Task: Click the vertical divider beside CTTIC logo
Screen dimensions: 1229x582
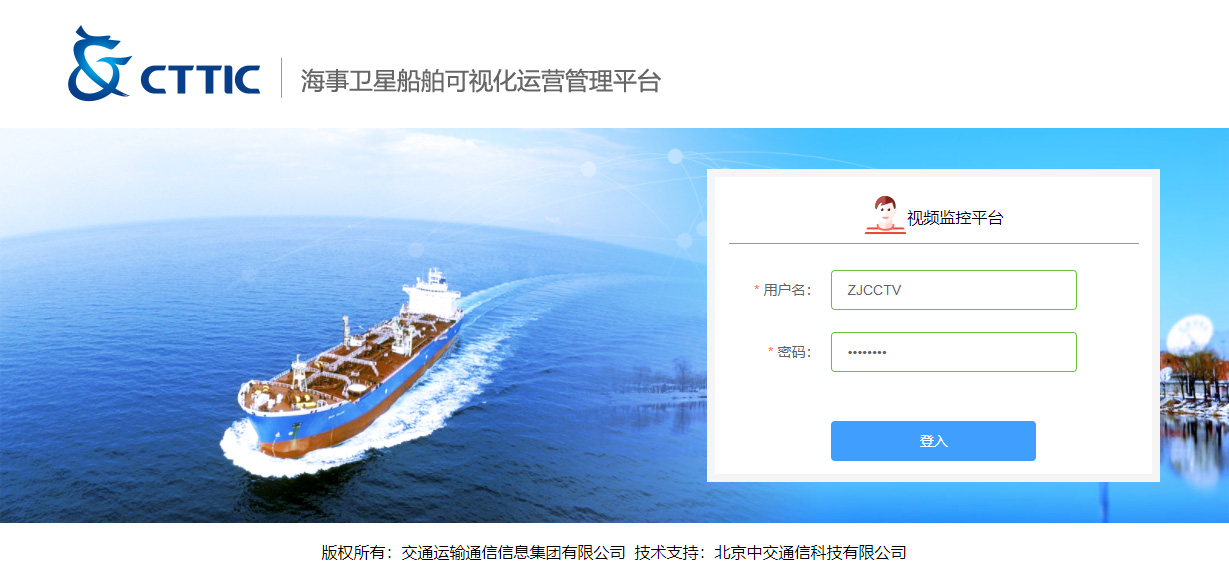Action: click(x=281, y=78)
